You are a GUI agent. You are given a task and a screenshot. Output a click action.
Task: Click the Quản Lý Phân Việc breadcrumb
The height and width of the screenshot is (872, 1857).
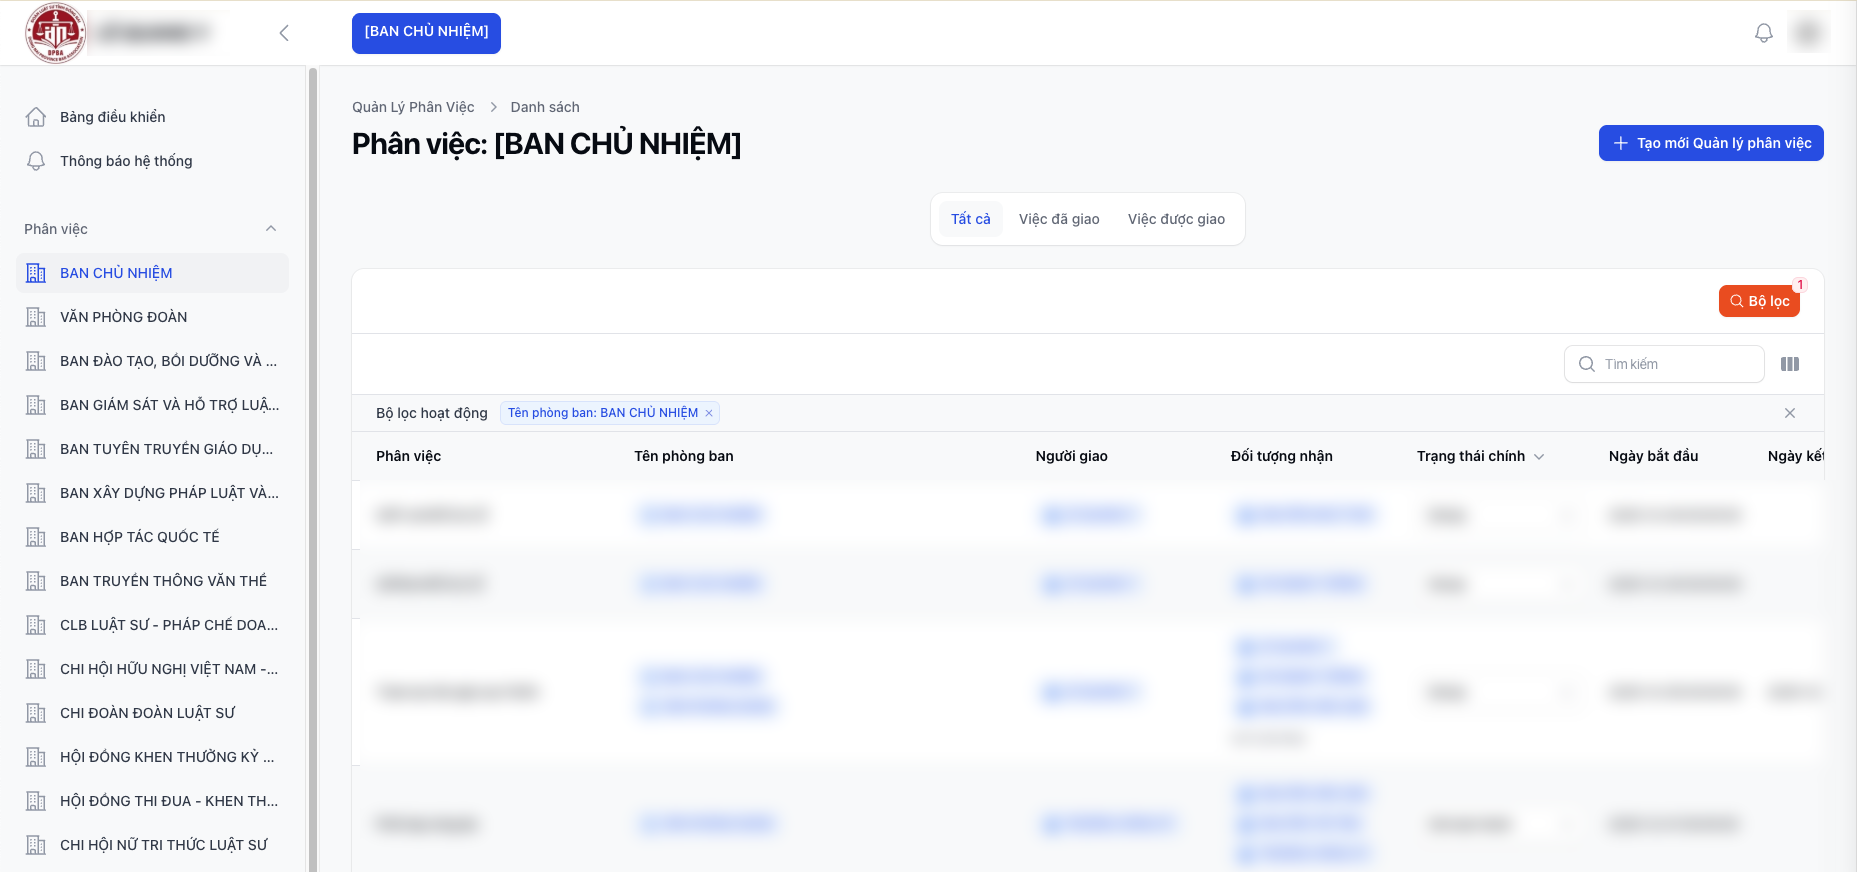point(413,107)
